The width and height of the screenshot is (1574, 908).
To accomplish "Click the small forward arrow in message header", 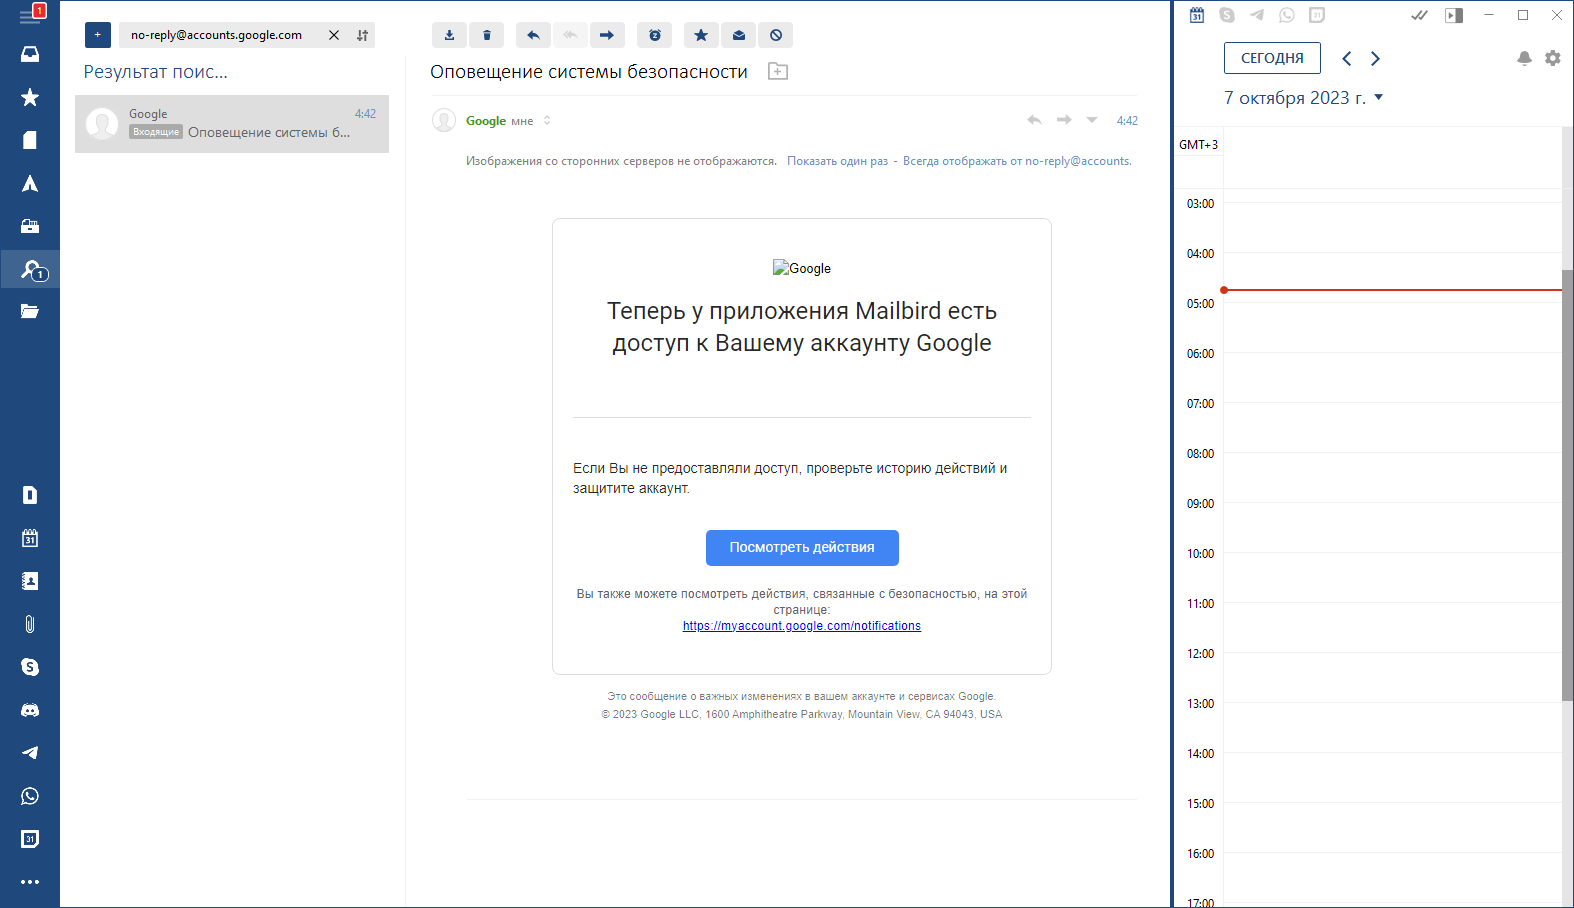I will (x=1064, y=120).
